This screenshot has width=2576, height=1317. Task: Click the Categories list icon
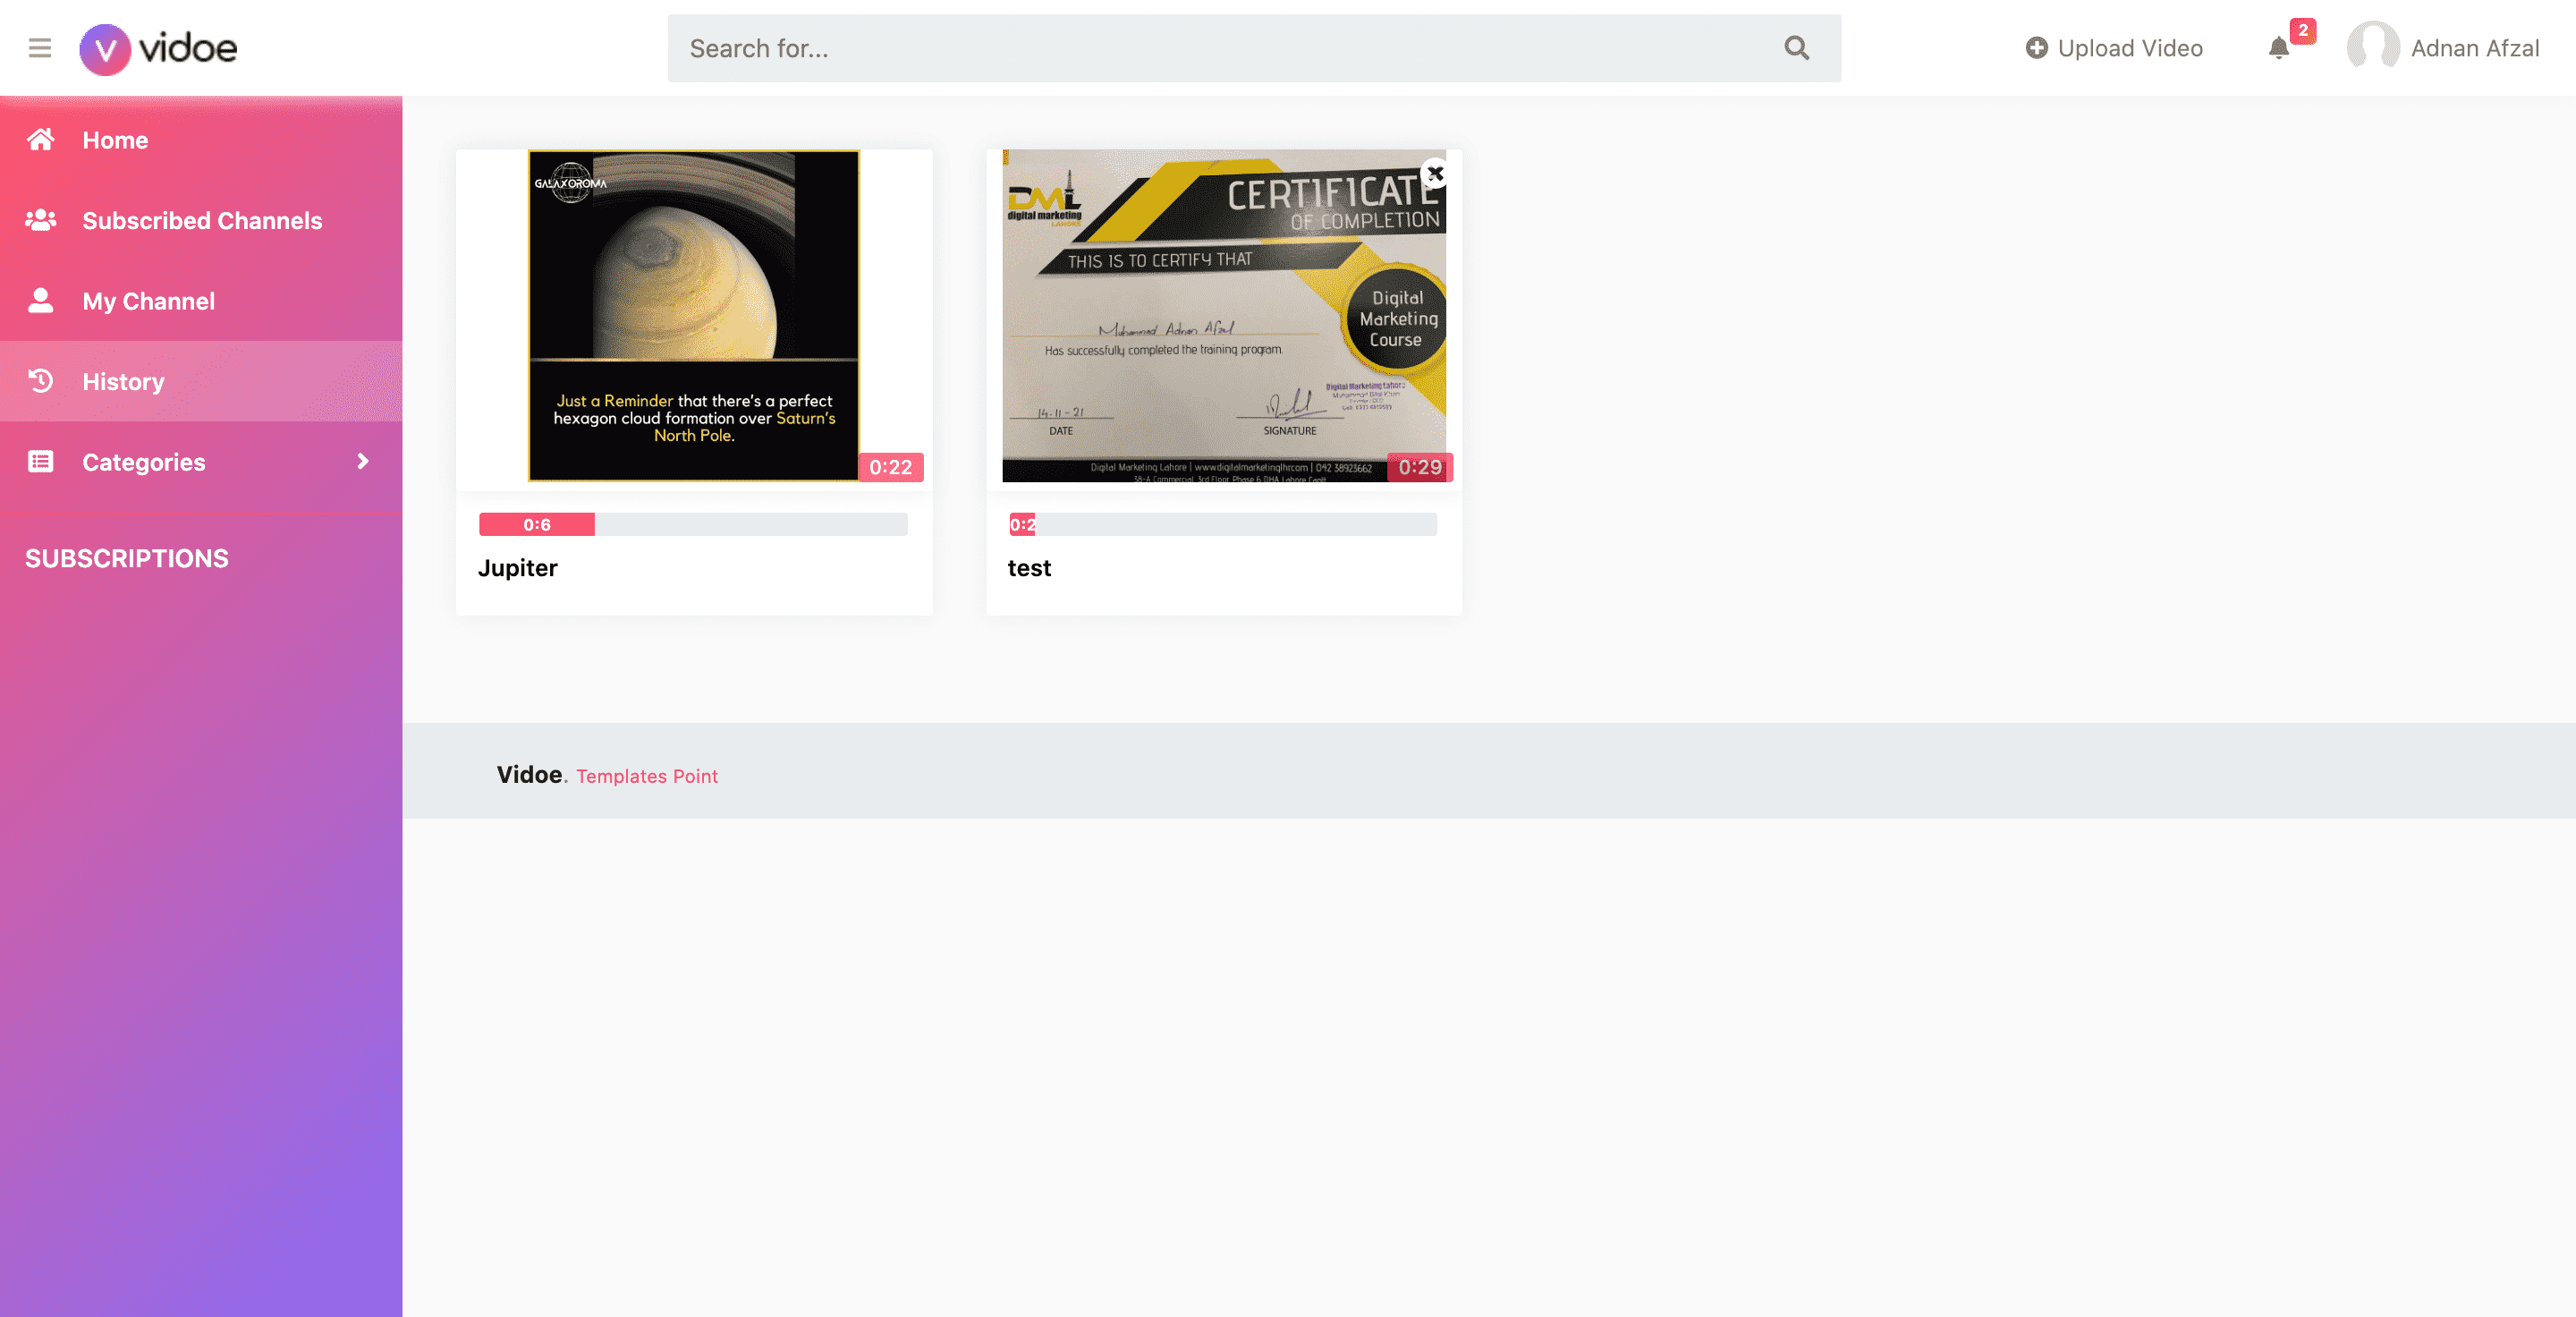40,461
